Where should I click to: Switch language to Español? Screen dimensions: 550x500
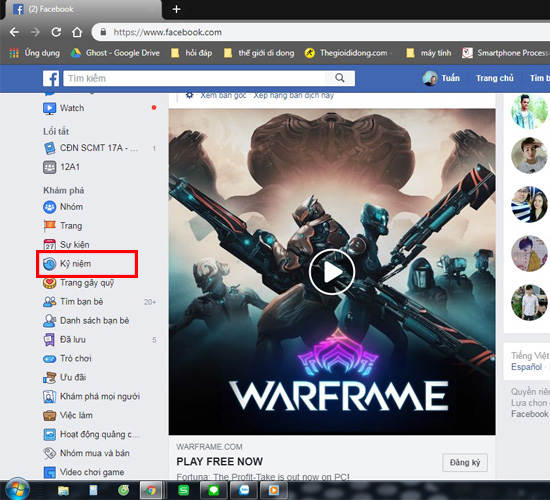pos(526,367)
